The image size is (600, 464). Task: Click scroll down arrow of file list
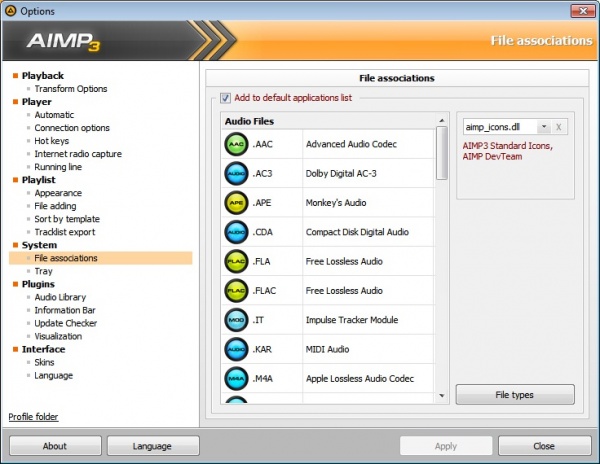442,396
